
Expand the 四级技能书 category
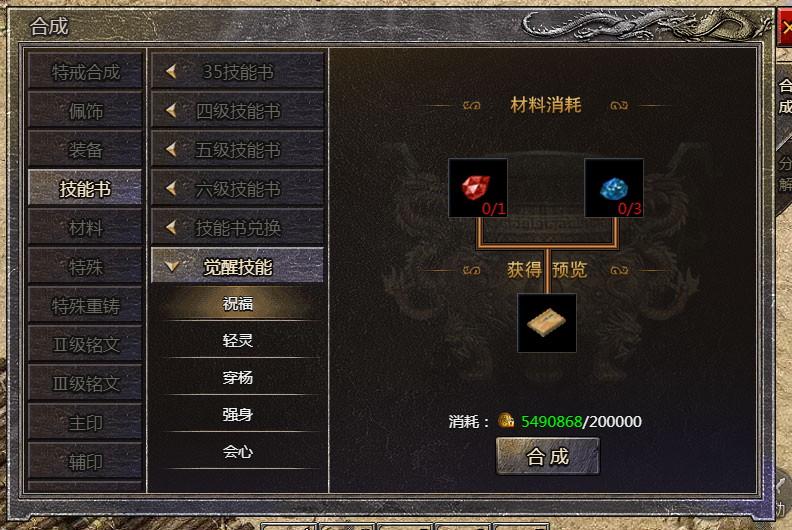[237, 110]
